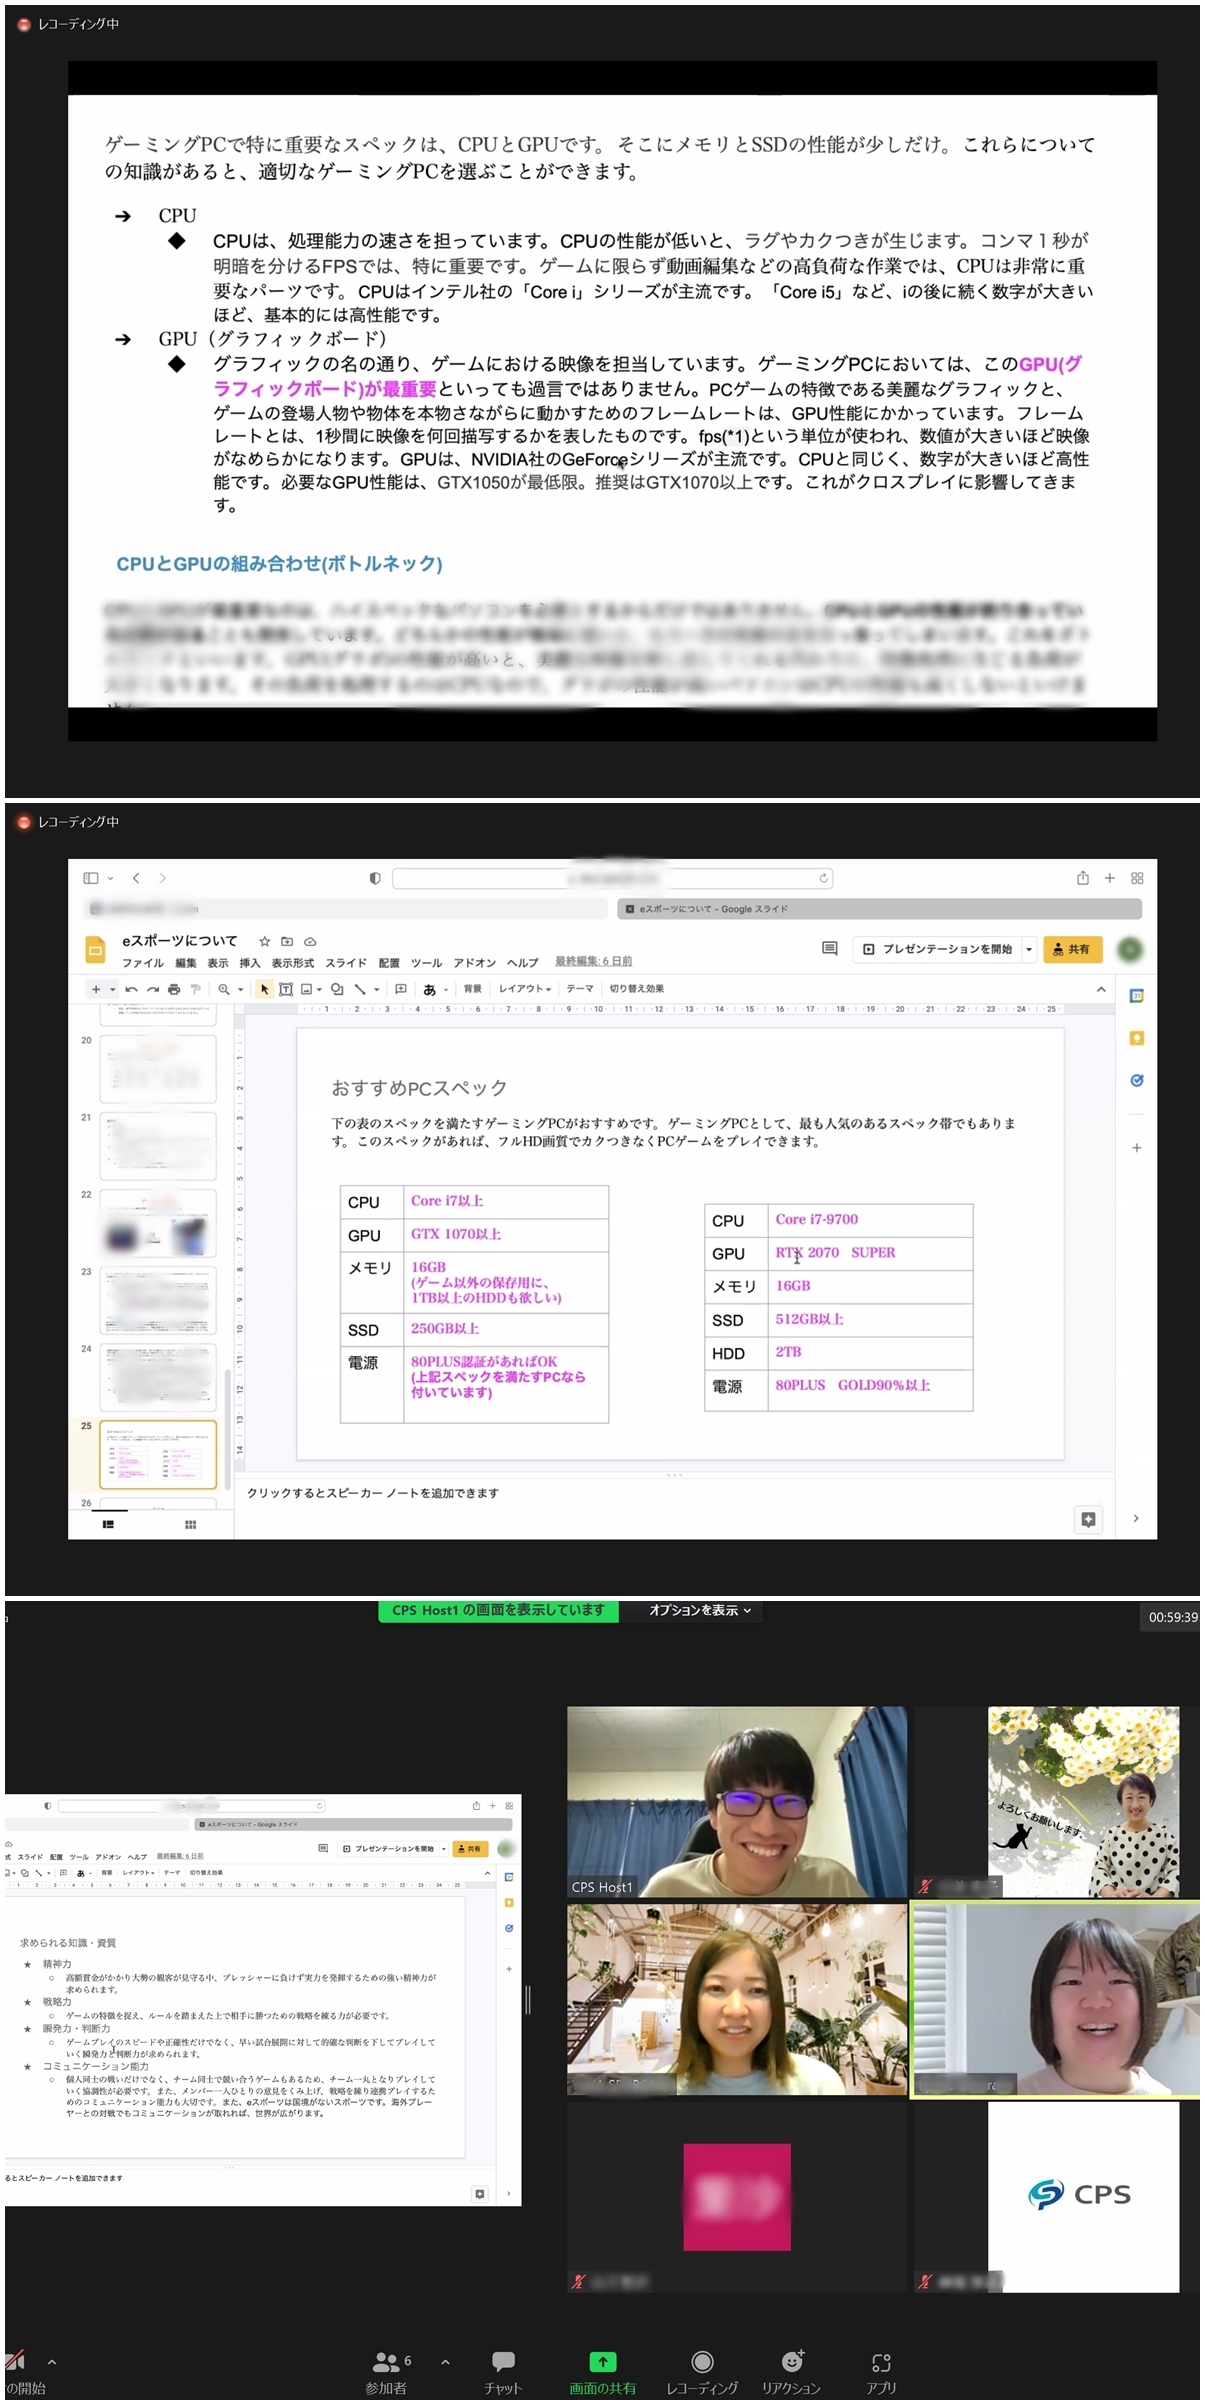
Task: Open the 表示形式 menu
Action: (293, 963)
